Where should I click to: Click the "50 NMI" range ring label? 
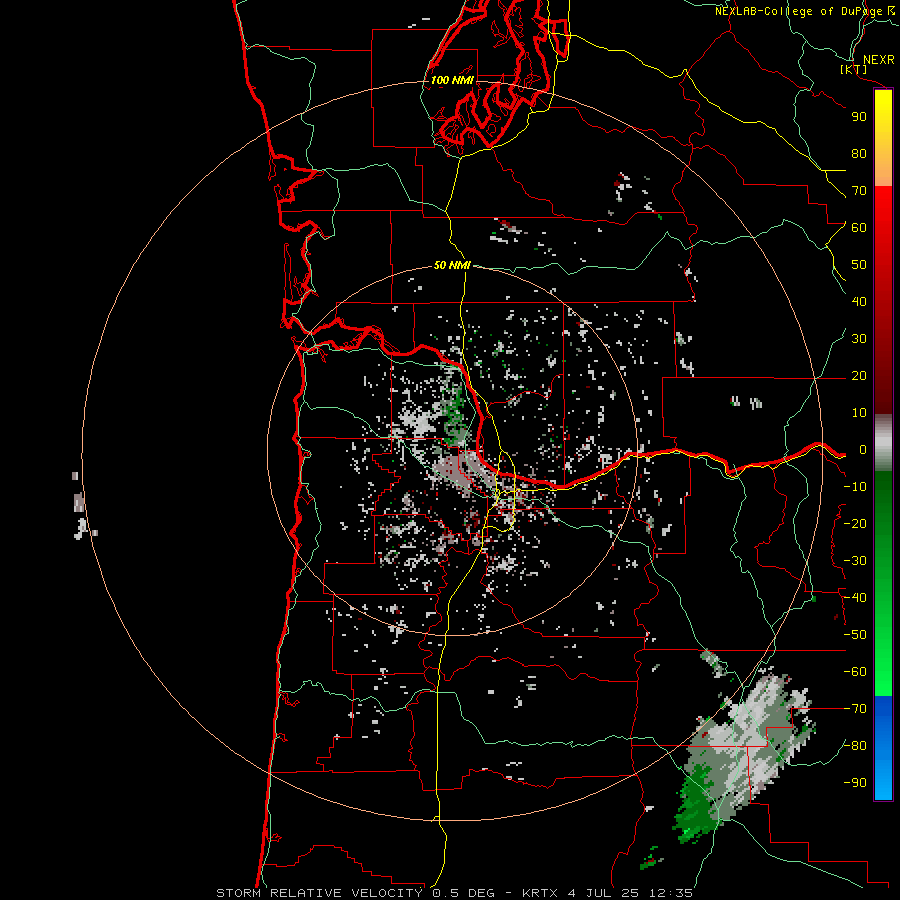[452, 265]
